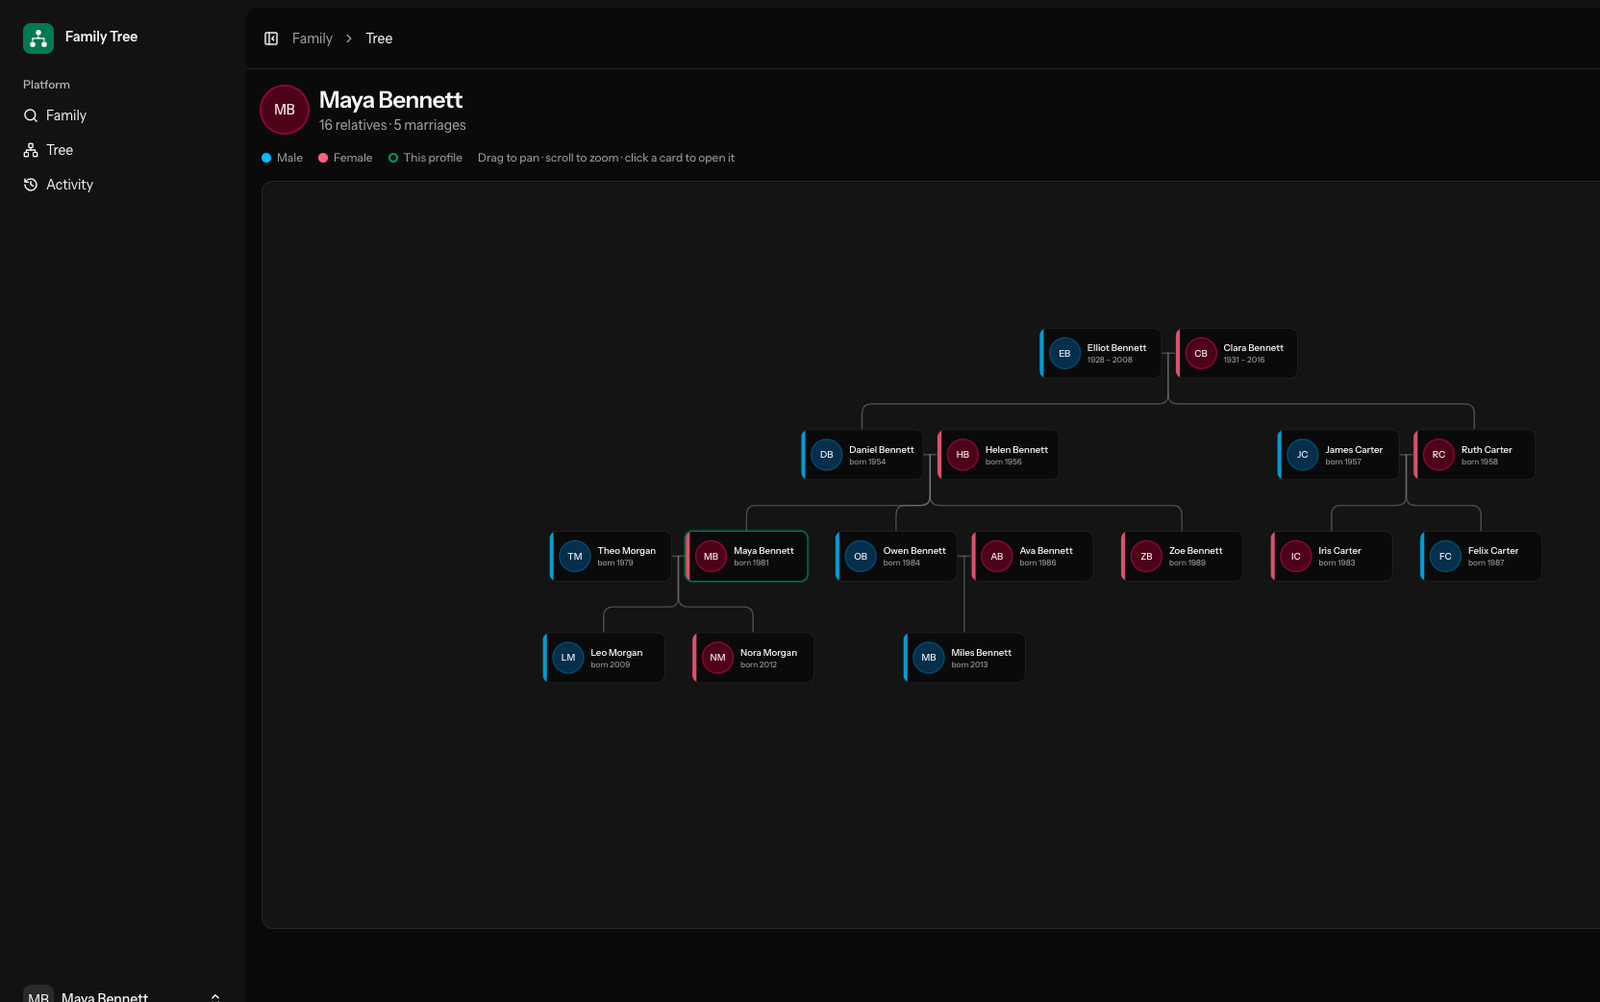Click the MB avatar of Miles Bennett

(929, 657)
